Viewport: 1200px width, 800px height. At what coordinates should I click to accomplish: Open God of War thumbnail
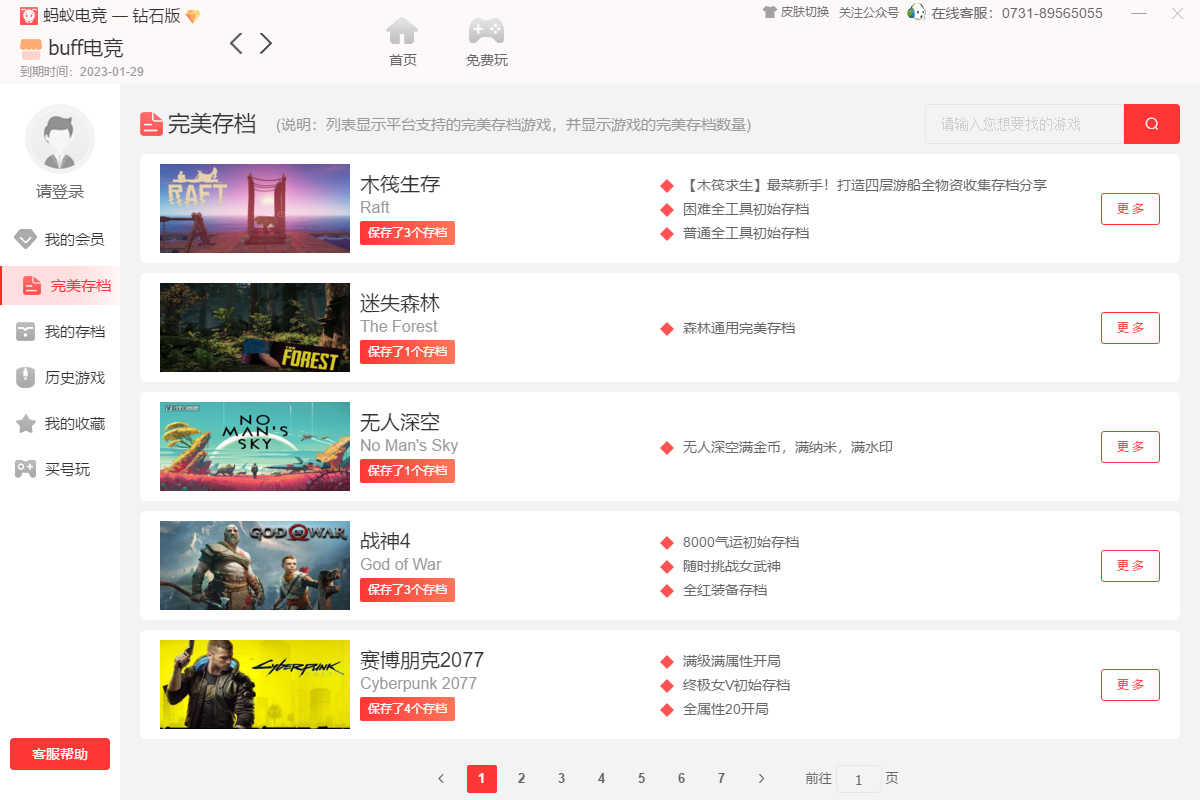255,565
